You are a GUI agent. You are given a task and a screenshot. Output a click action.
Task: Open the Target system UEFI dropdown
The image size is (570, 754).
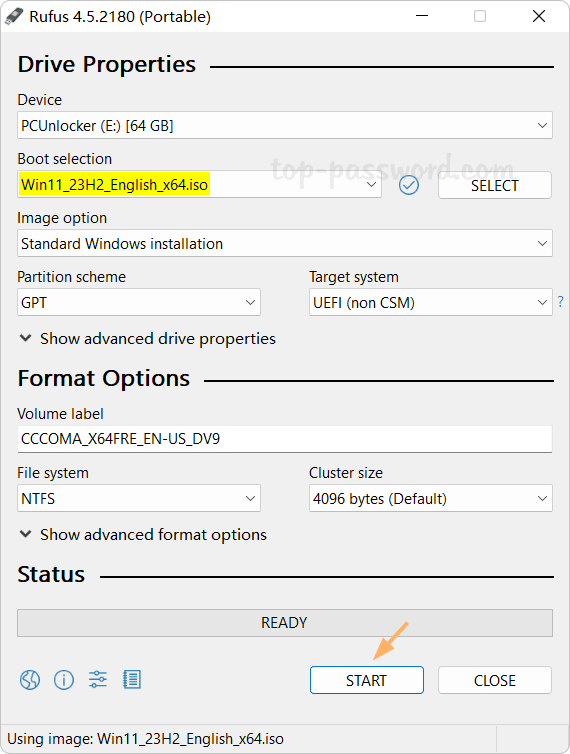coord(431,302)
